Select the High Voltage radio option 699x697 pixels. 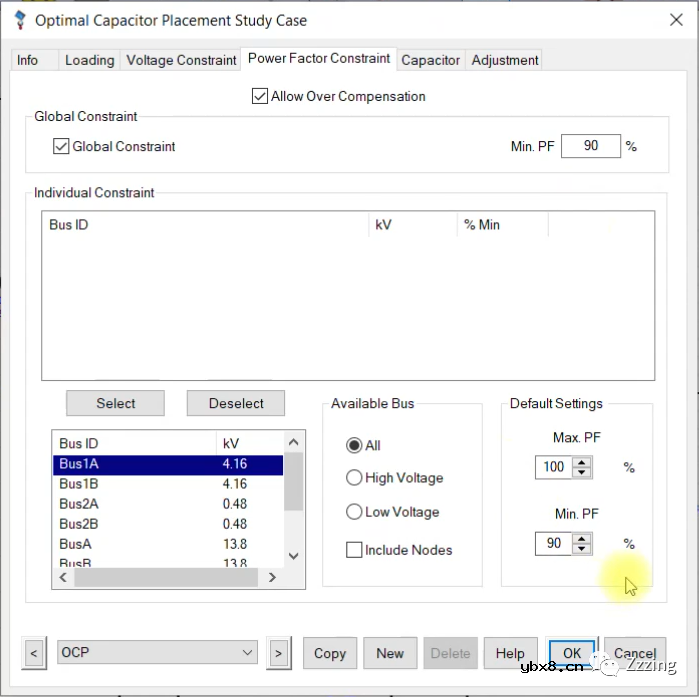click(x=353, y=478)
